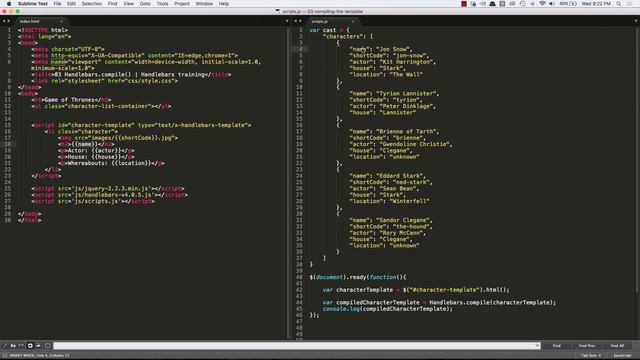Close the scripts.js tab
This screenshot has height=360, width=640.
click(353, 21)
